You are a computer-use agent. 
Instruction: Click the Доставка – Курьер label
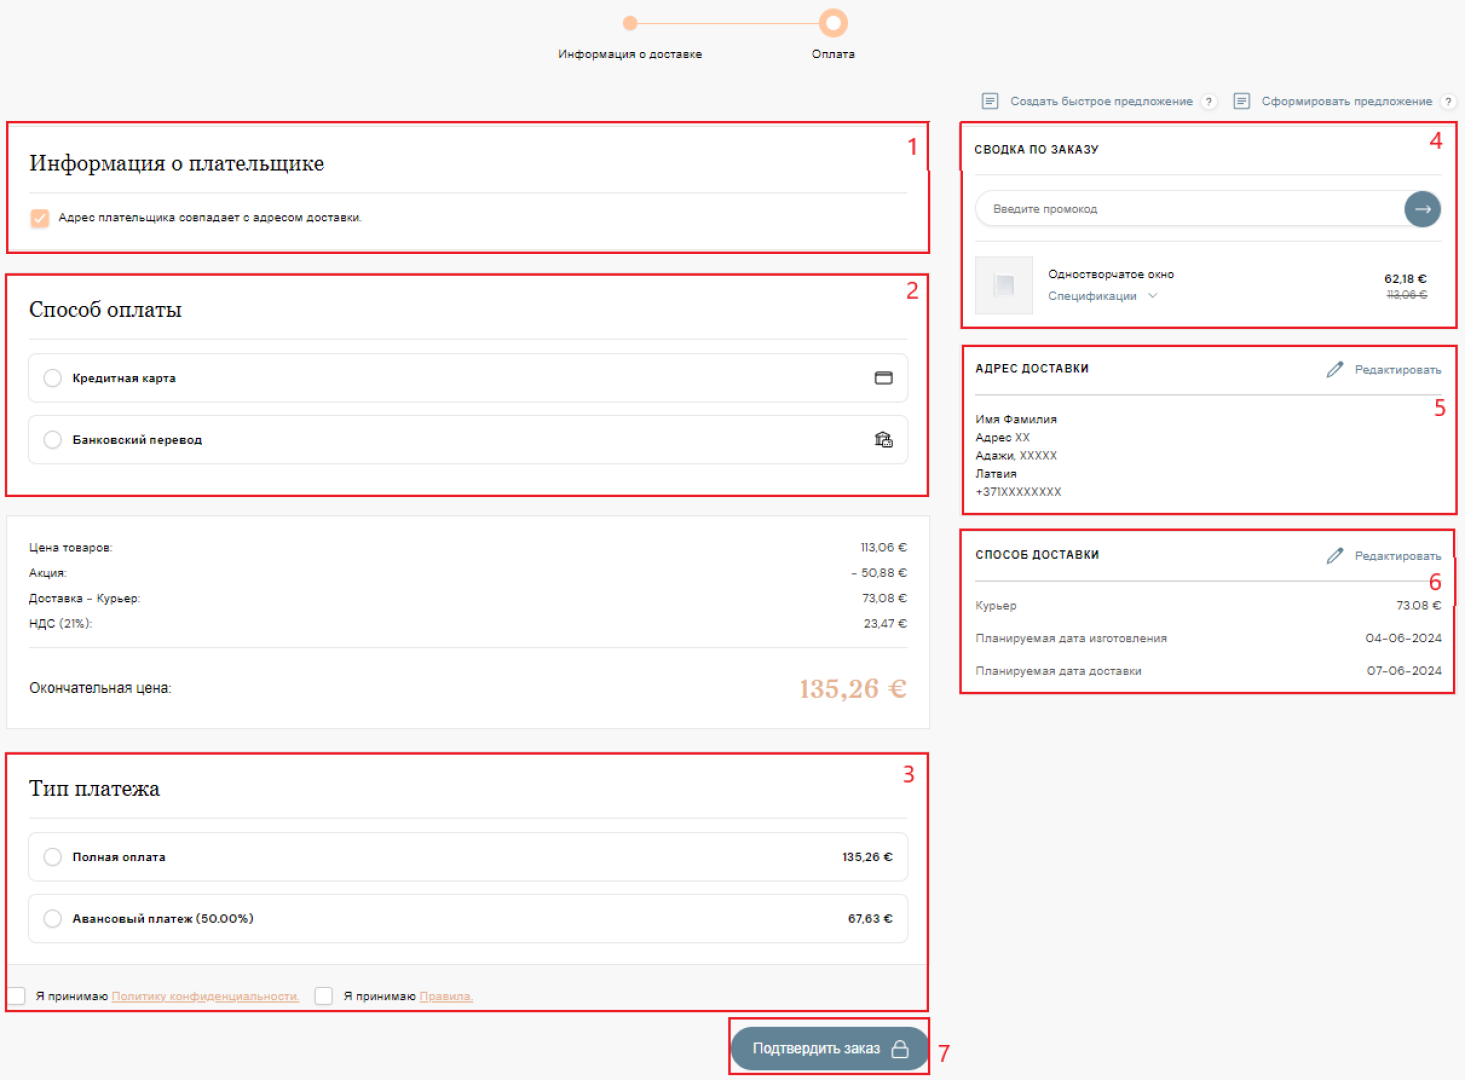pyautogui.click(x=84, y=598)
